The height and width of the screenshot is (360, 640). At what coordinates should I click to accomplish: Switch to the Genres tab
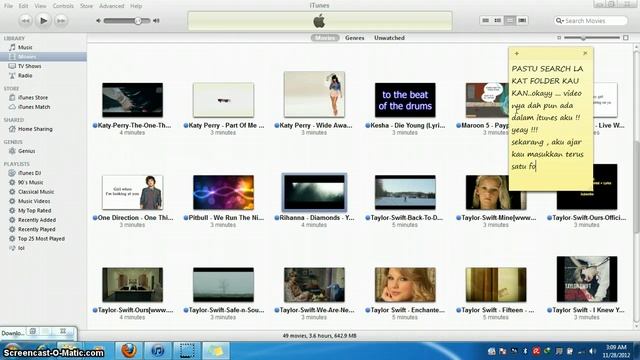click(x=354, y=38)
